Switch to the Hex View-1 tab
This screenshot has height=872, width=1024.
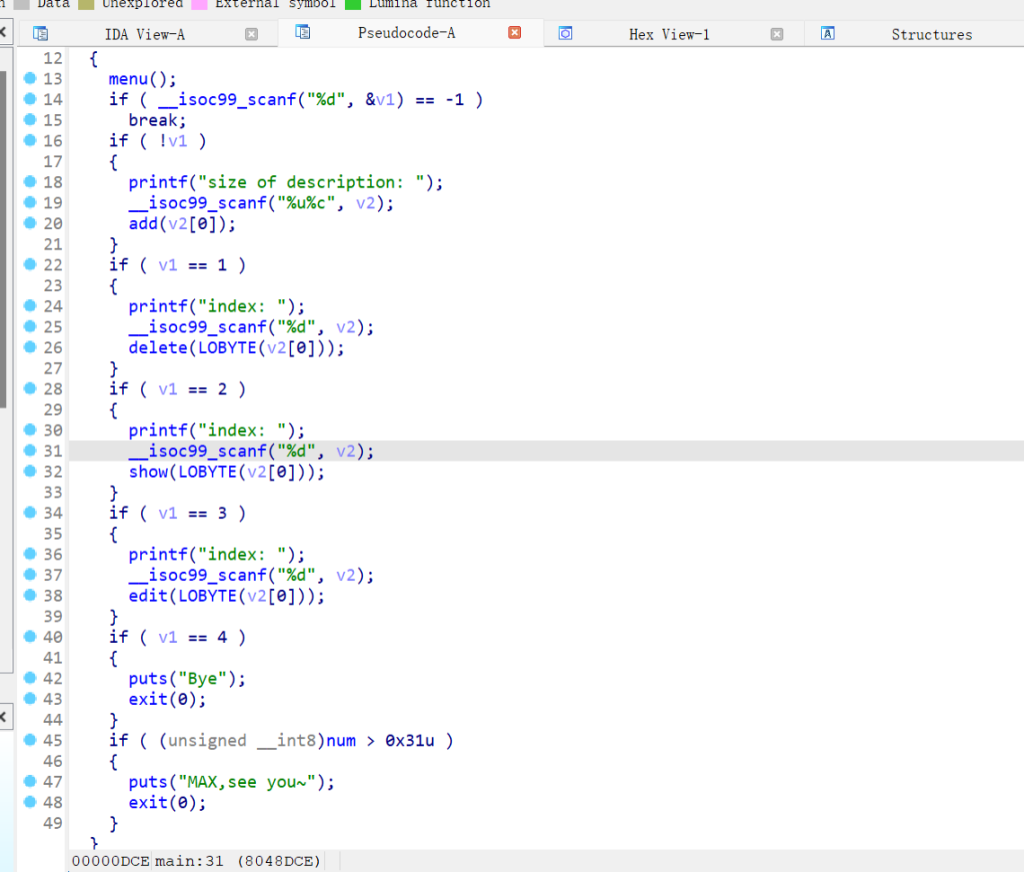tap(668, 34)
